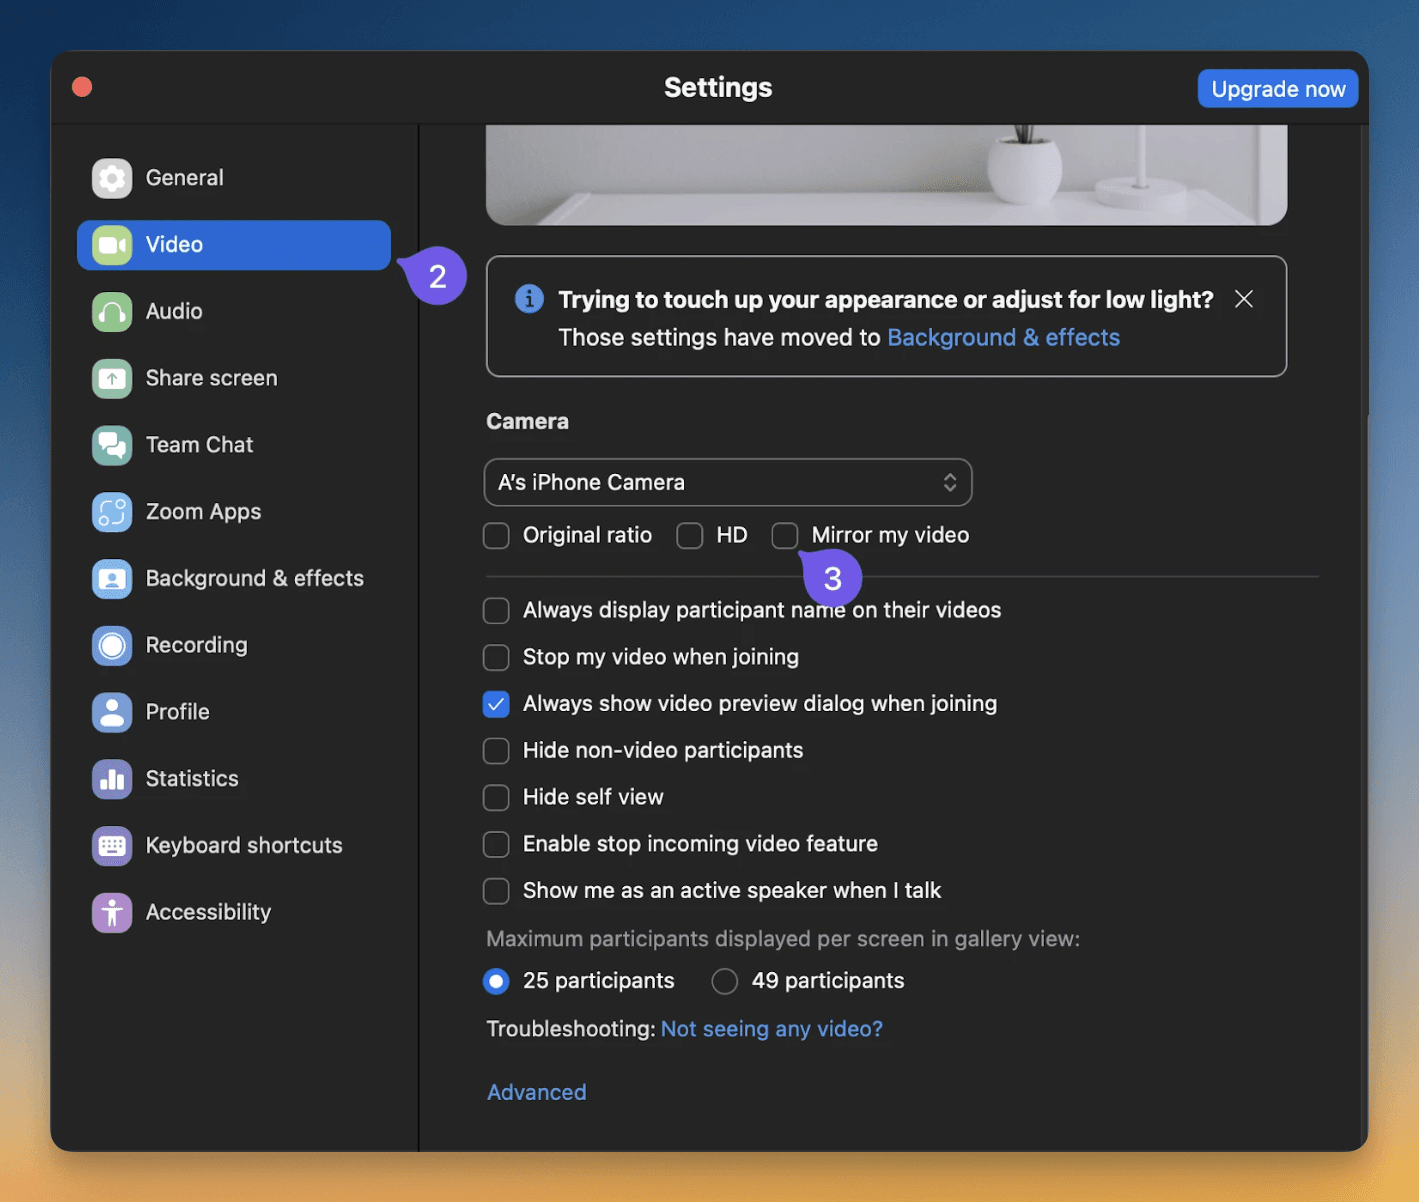Click the Team Chat bubble icon
This screenshot has width=1419, height=1202.
112,445
